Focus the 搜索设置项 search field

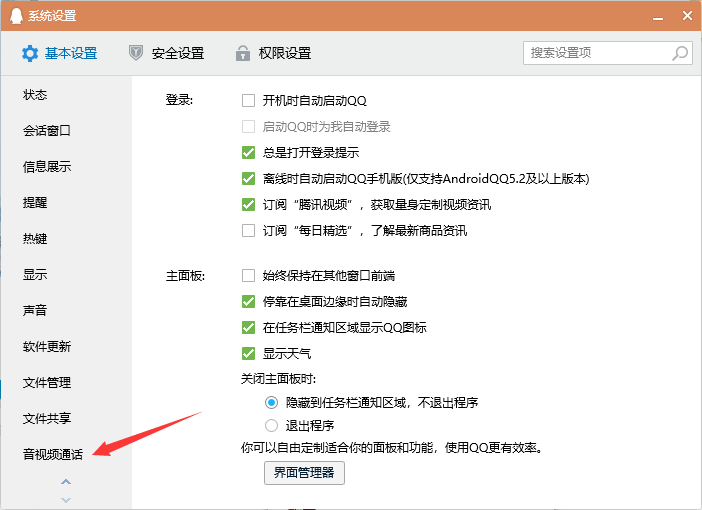pos(608,53)
